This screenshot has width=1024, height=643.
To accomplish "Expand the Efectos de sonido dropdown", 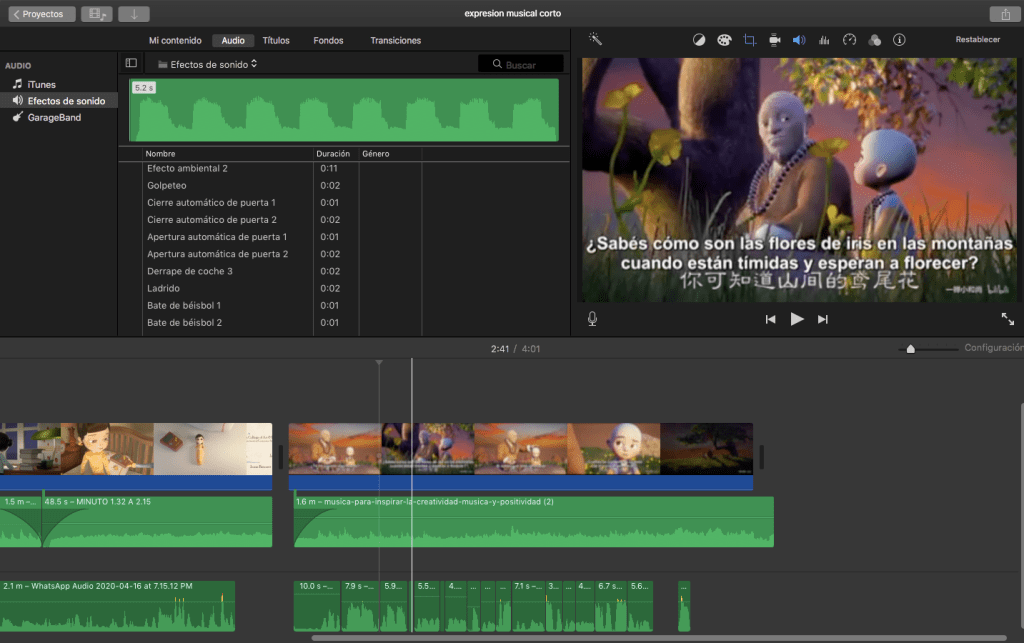I will point(214,64).
